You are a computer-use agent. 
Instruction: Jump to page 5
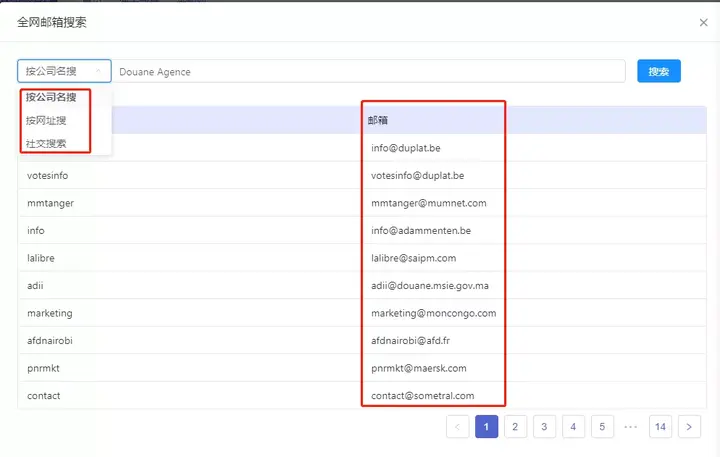point(602,427)
